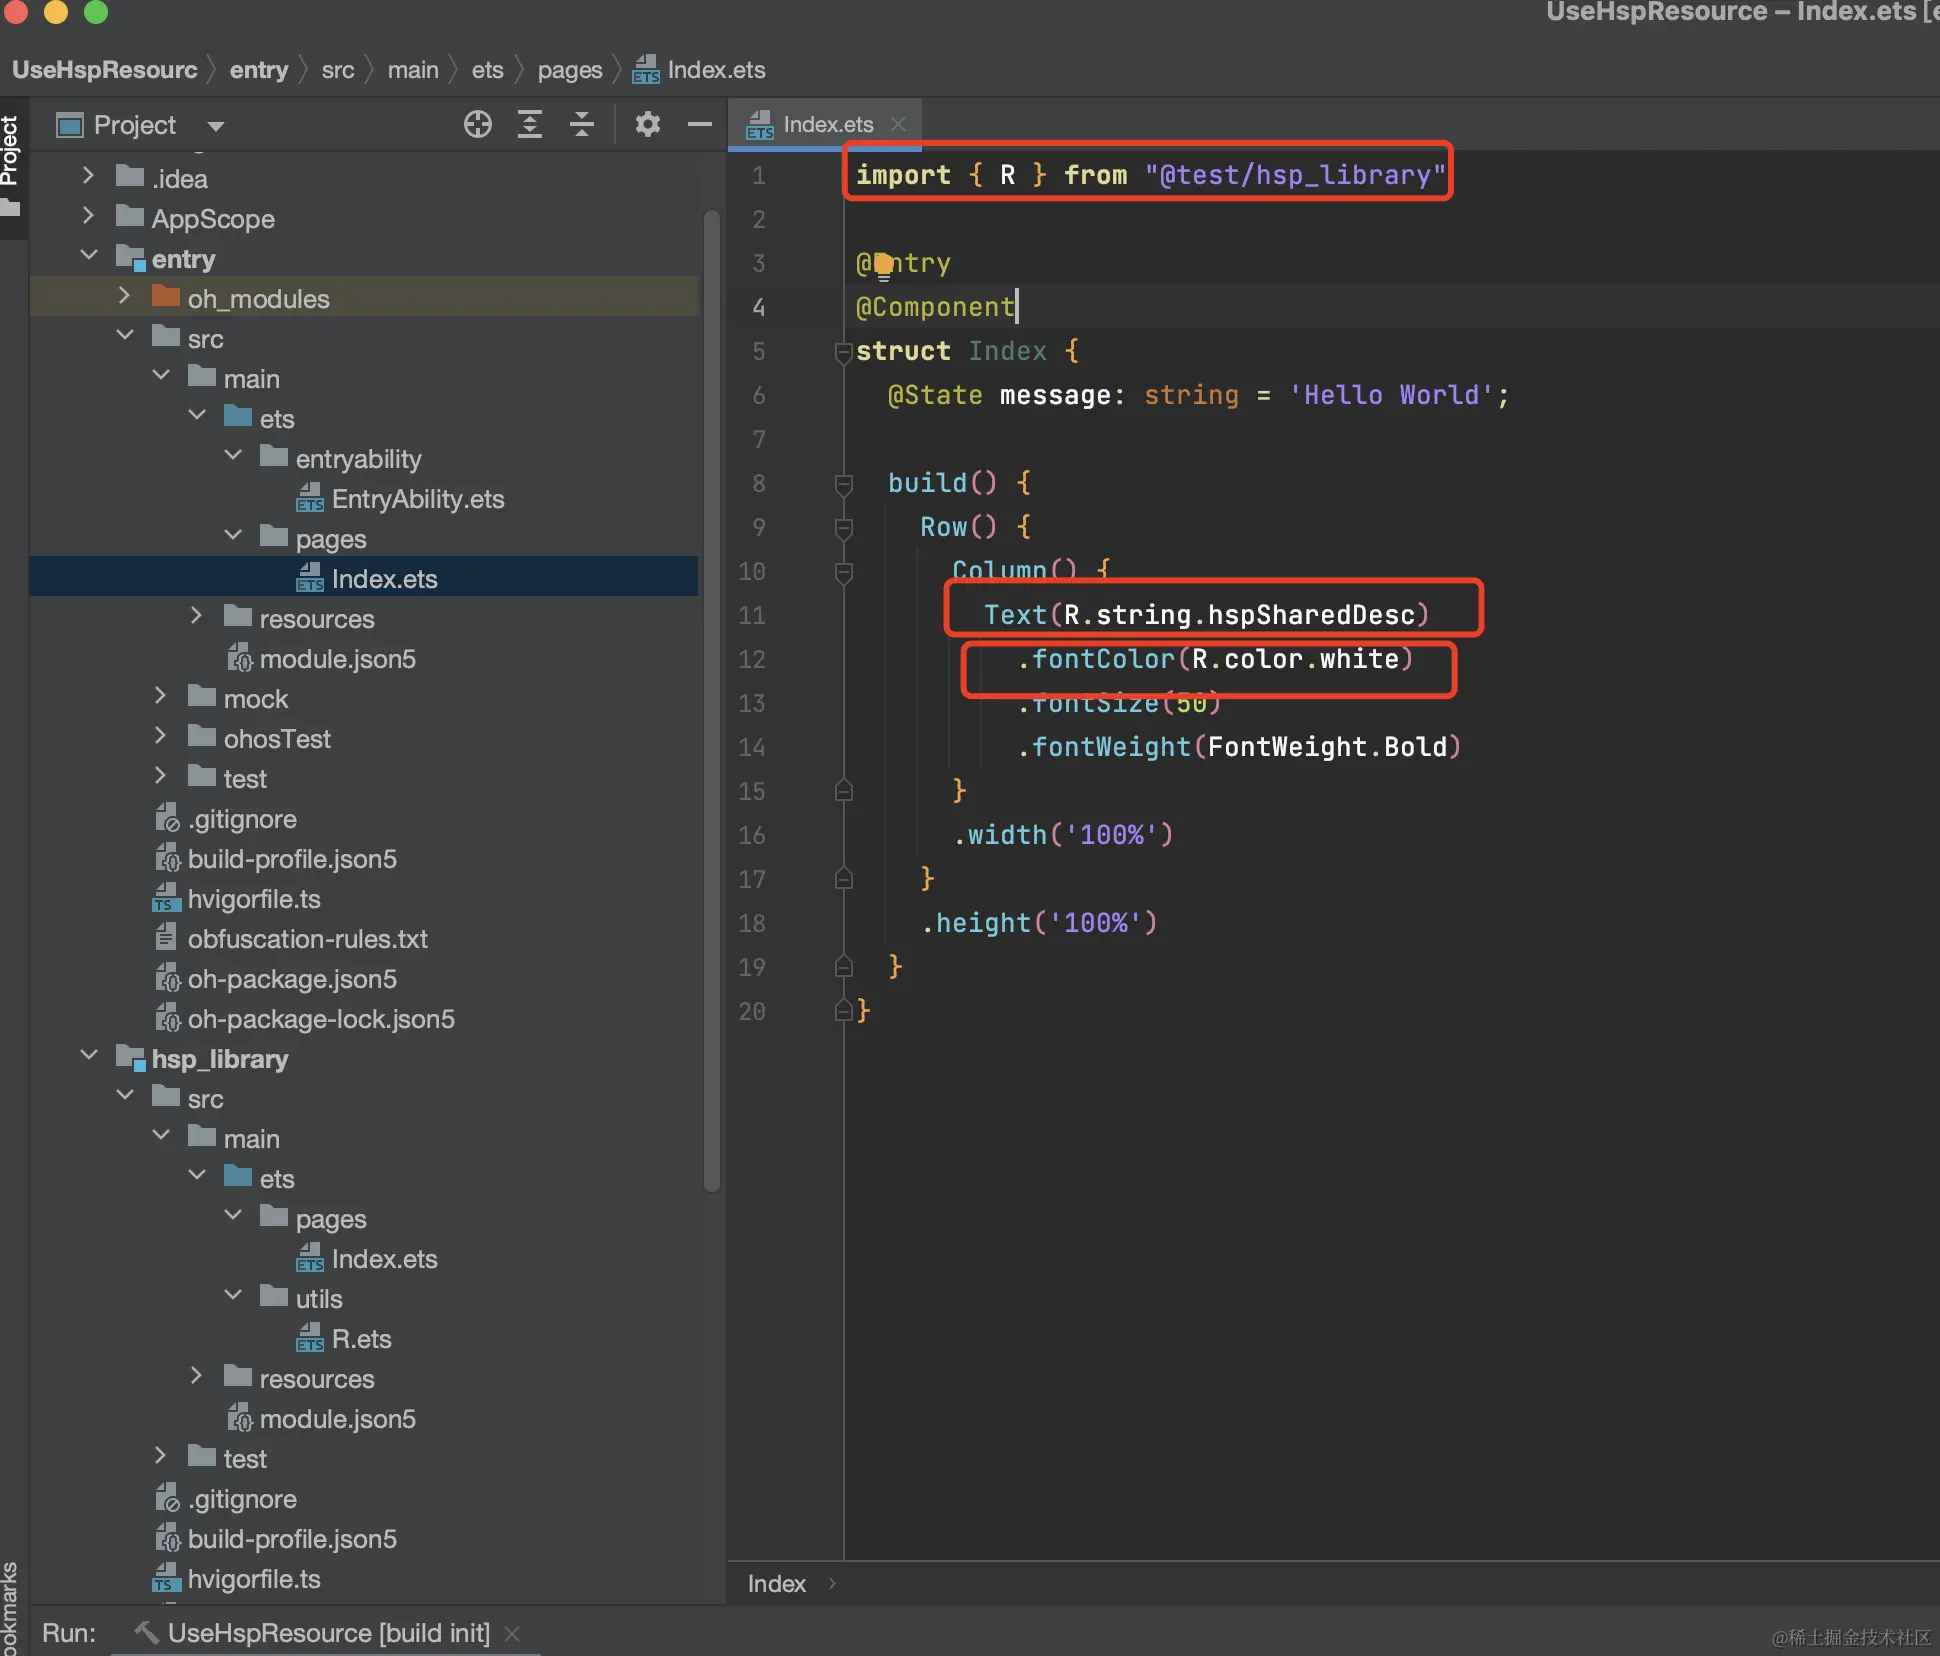The image size is (1940, 1656).
Task: Click UseHspResourc in the breadcrumb
Action: (105, 70)
